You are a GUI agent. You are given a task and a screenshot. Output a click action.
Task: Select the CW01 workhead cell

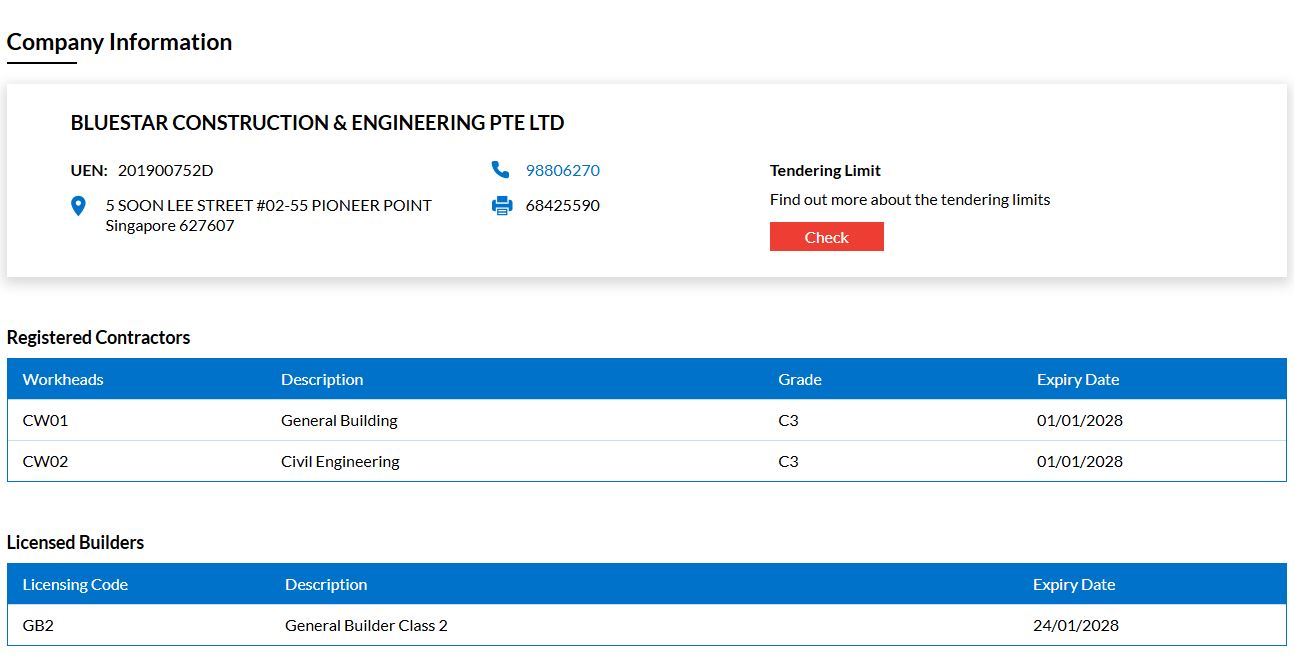[x=45, y=421]
